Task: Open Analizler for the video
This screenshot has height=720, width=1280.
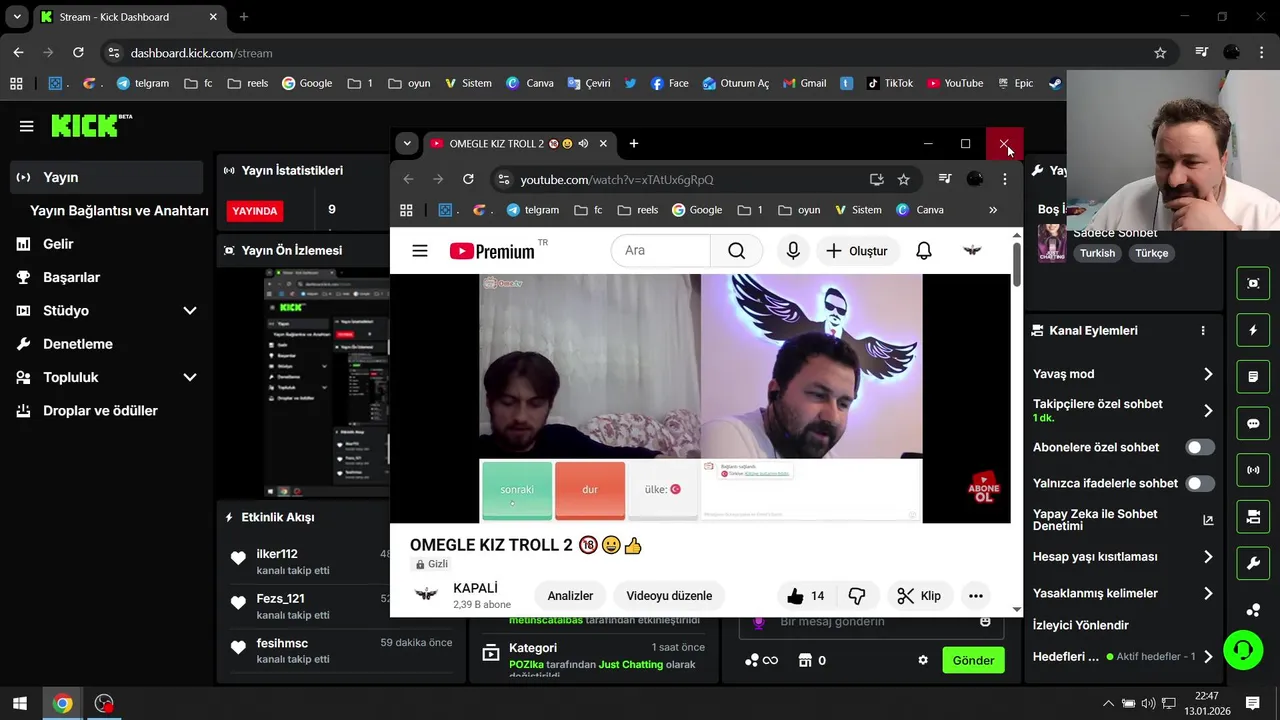Action: point(570,596)
